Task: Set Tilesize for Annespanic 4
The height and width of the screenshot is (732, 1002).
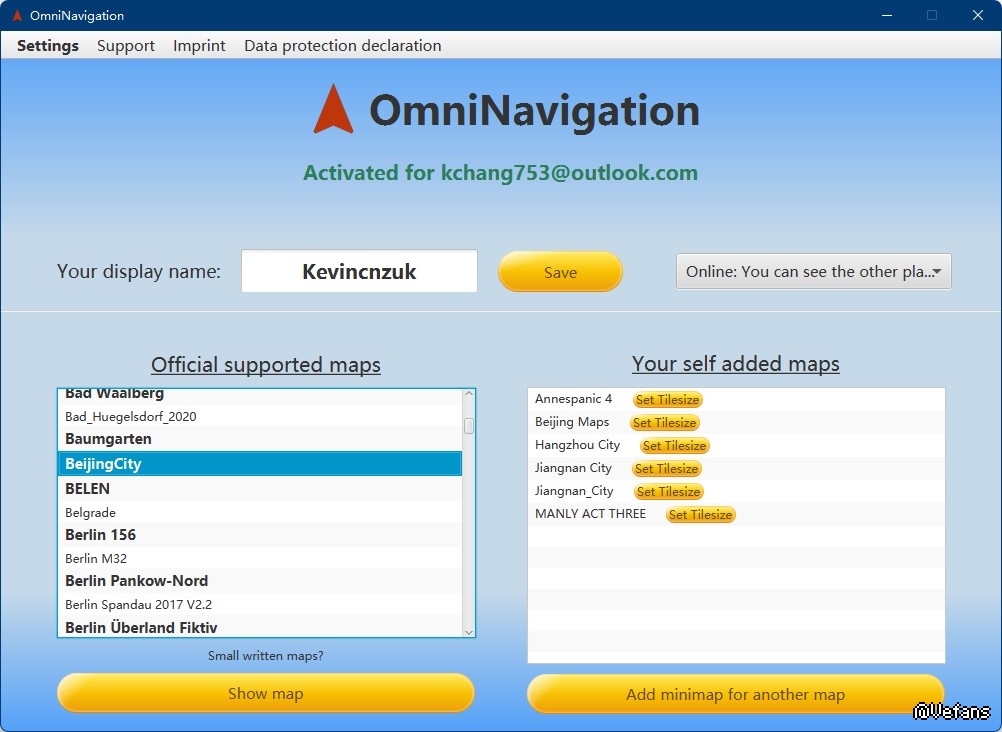Action: (667, 400)
